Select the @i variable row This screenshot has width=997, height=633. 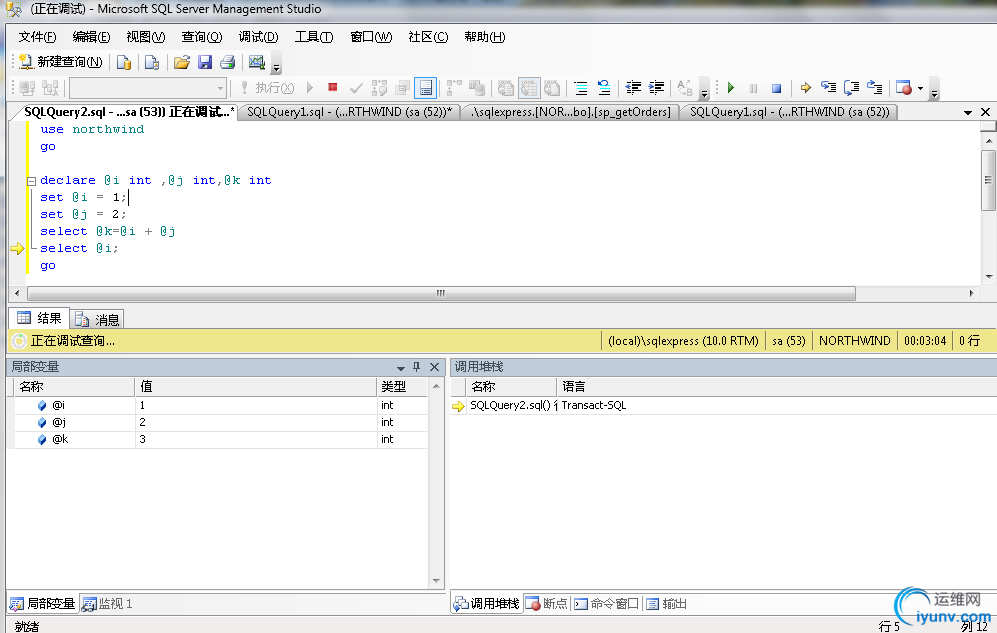[x=221, y=405]
